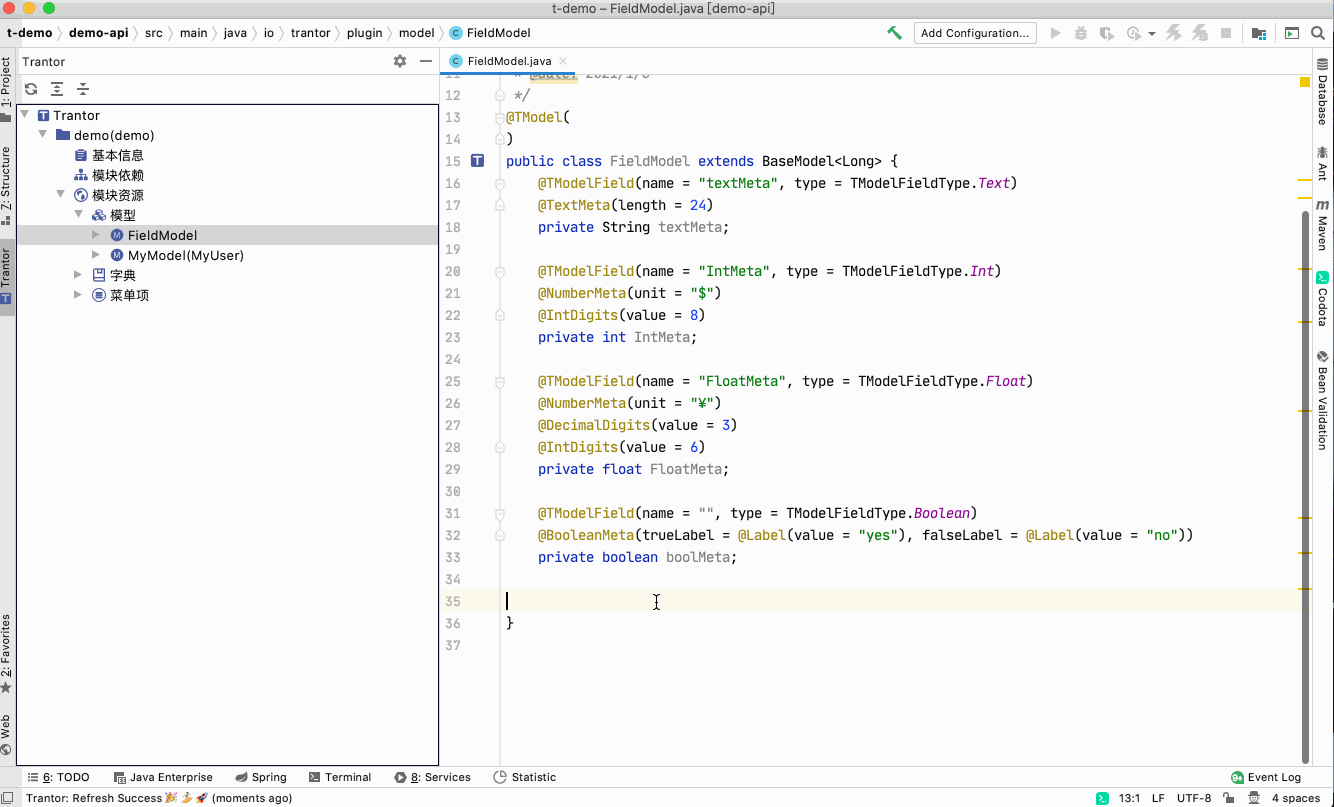Open the Database tool window
The width and height of the screenshot is (1334, 807).
[1322, 92]
